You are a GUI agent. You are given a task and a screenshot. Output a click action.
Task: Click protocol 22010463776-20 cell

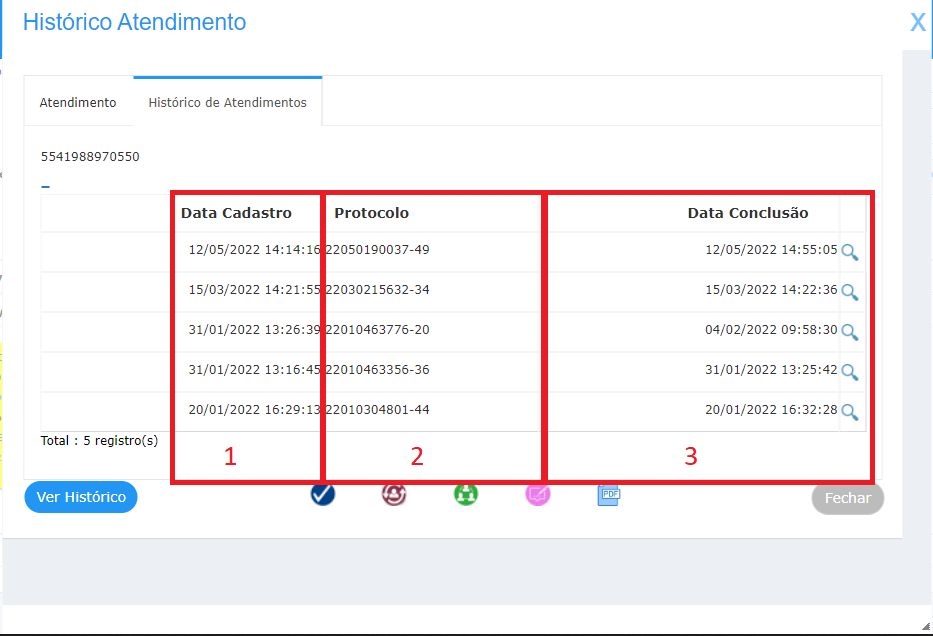(377, 330)
